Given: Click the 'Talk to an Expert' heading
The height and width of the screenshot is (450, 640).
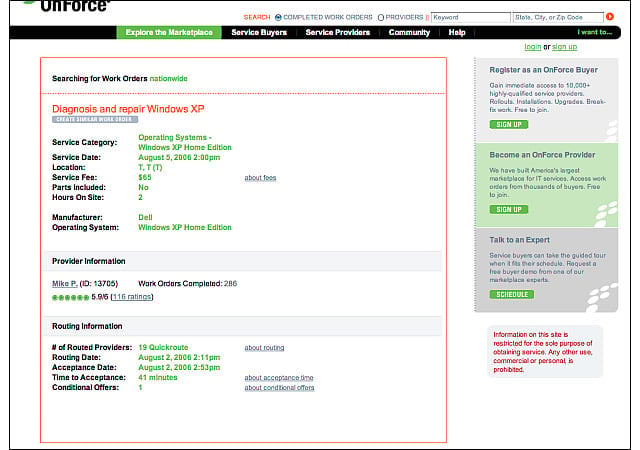Looking at the screenshot, I should pyautogui.click(x=519, y=240).
